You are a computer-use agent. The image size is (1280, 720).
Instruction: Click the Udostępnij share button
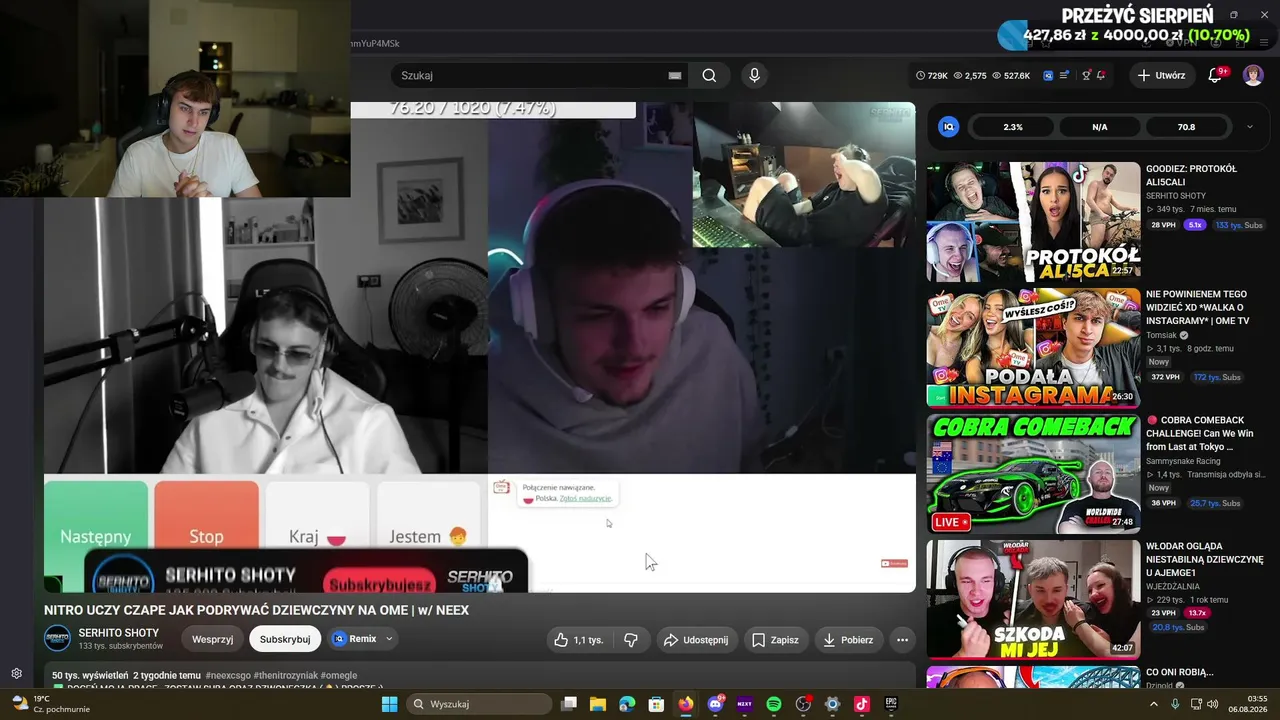click(696, 640)
